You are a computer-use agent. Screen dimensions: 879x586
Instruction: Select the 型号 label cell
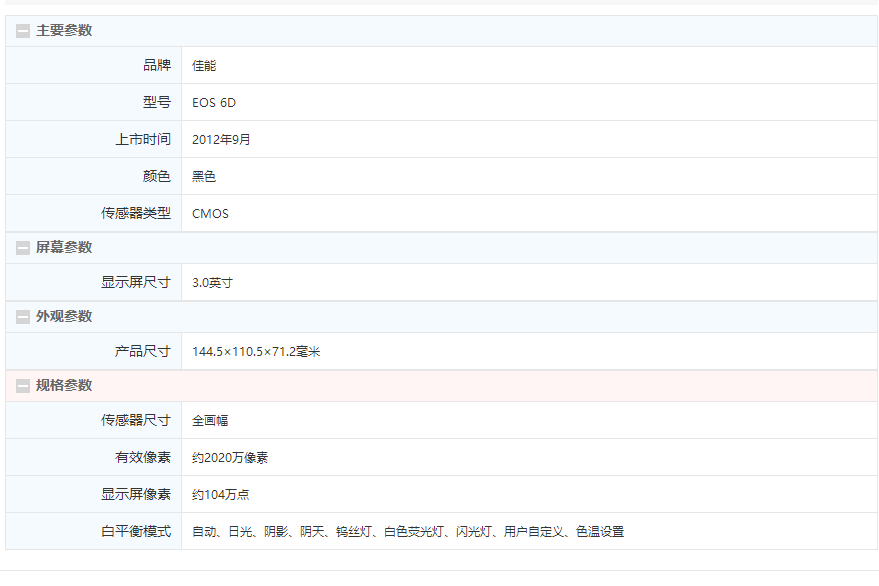click(x=94, y=102)
